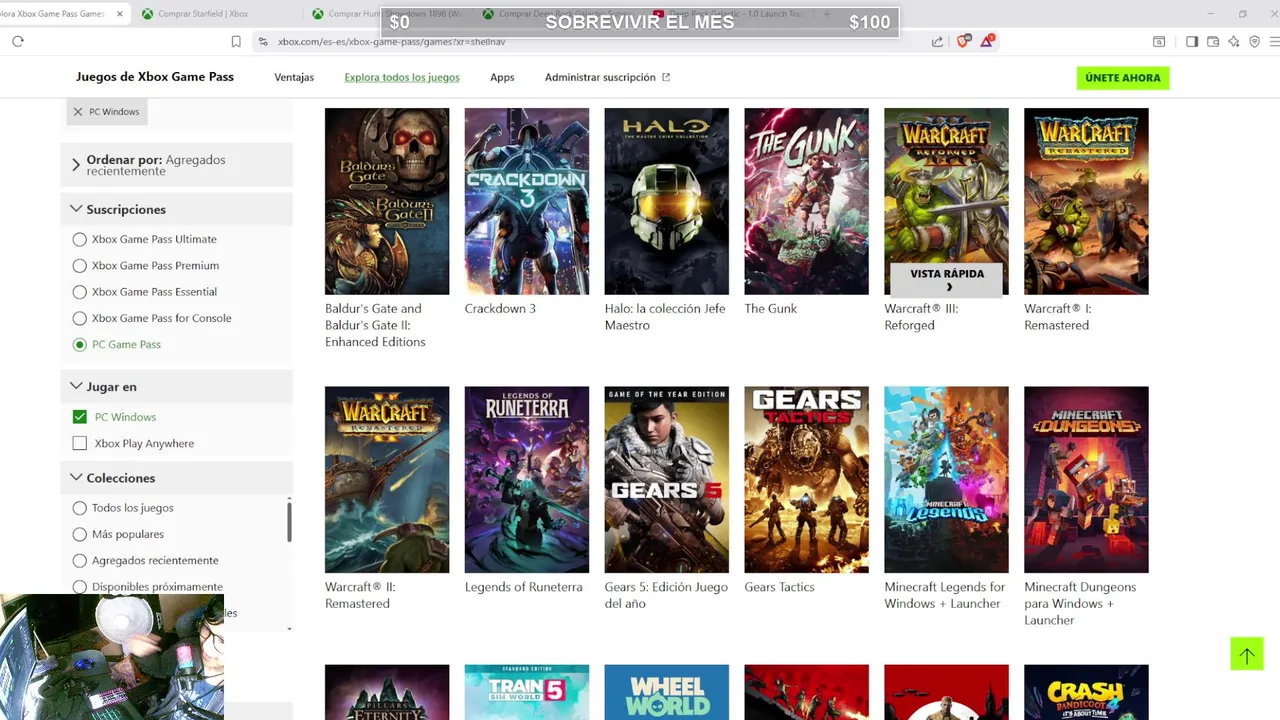Image resolution: width=1280 pixels, height=720 pixels.
Task: Click the ÚNETE AHORA button
Action: pos(1123,78)
